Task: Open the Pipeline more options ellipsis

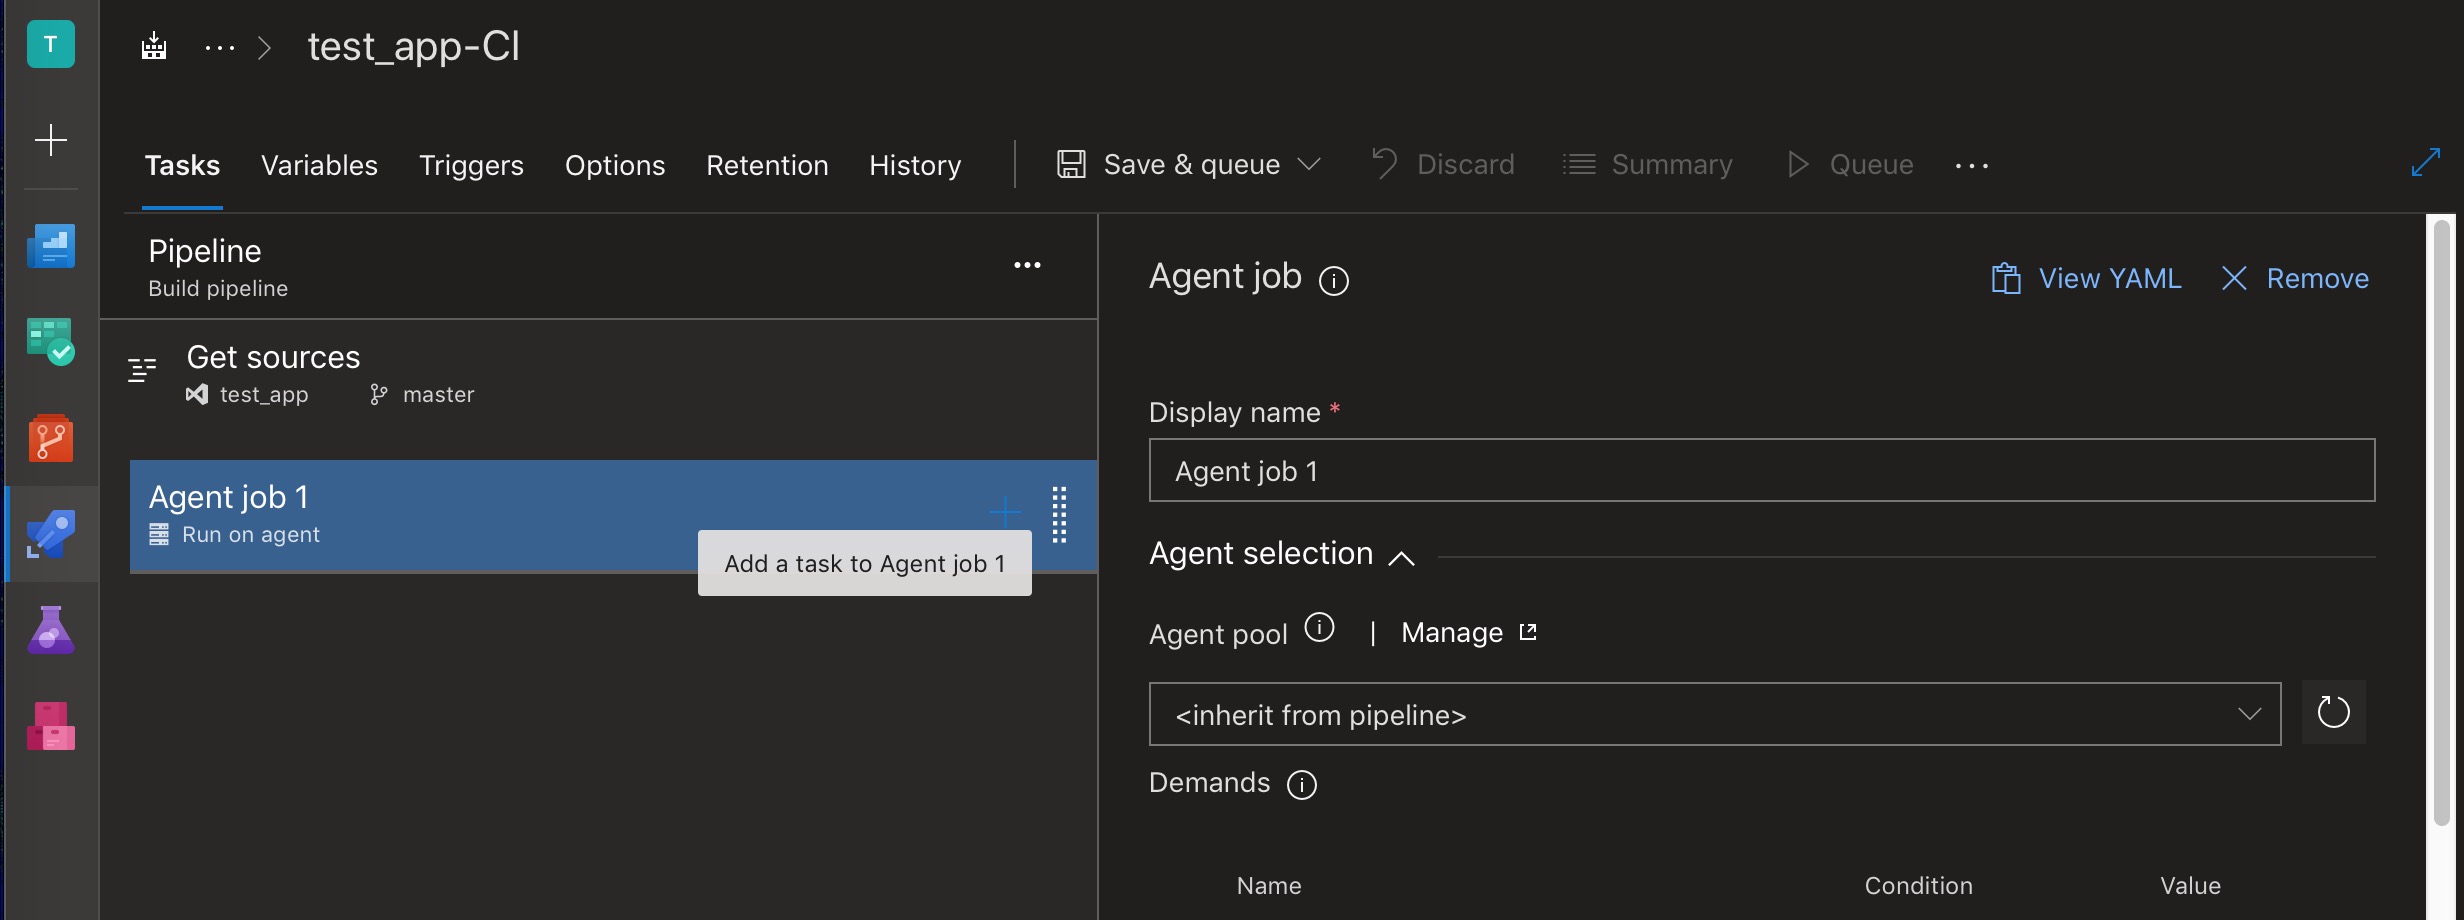Action: (1027, 265)
